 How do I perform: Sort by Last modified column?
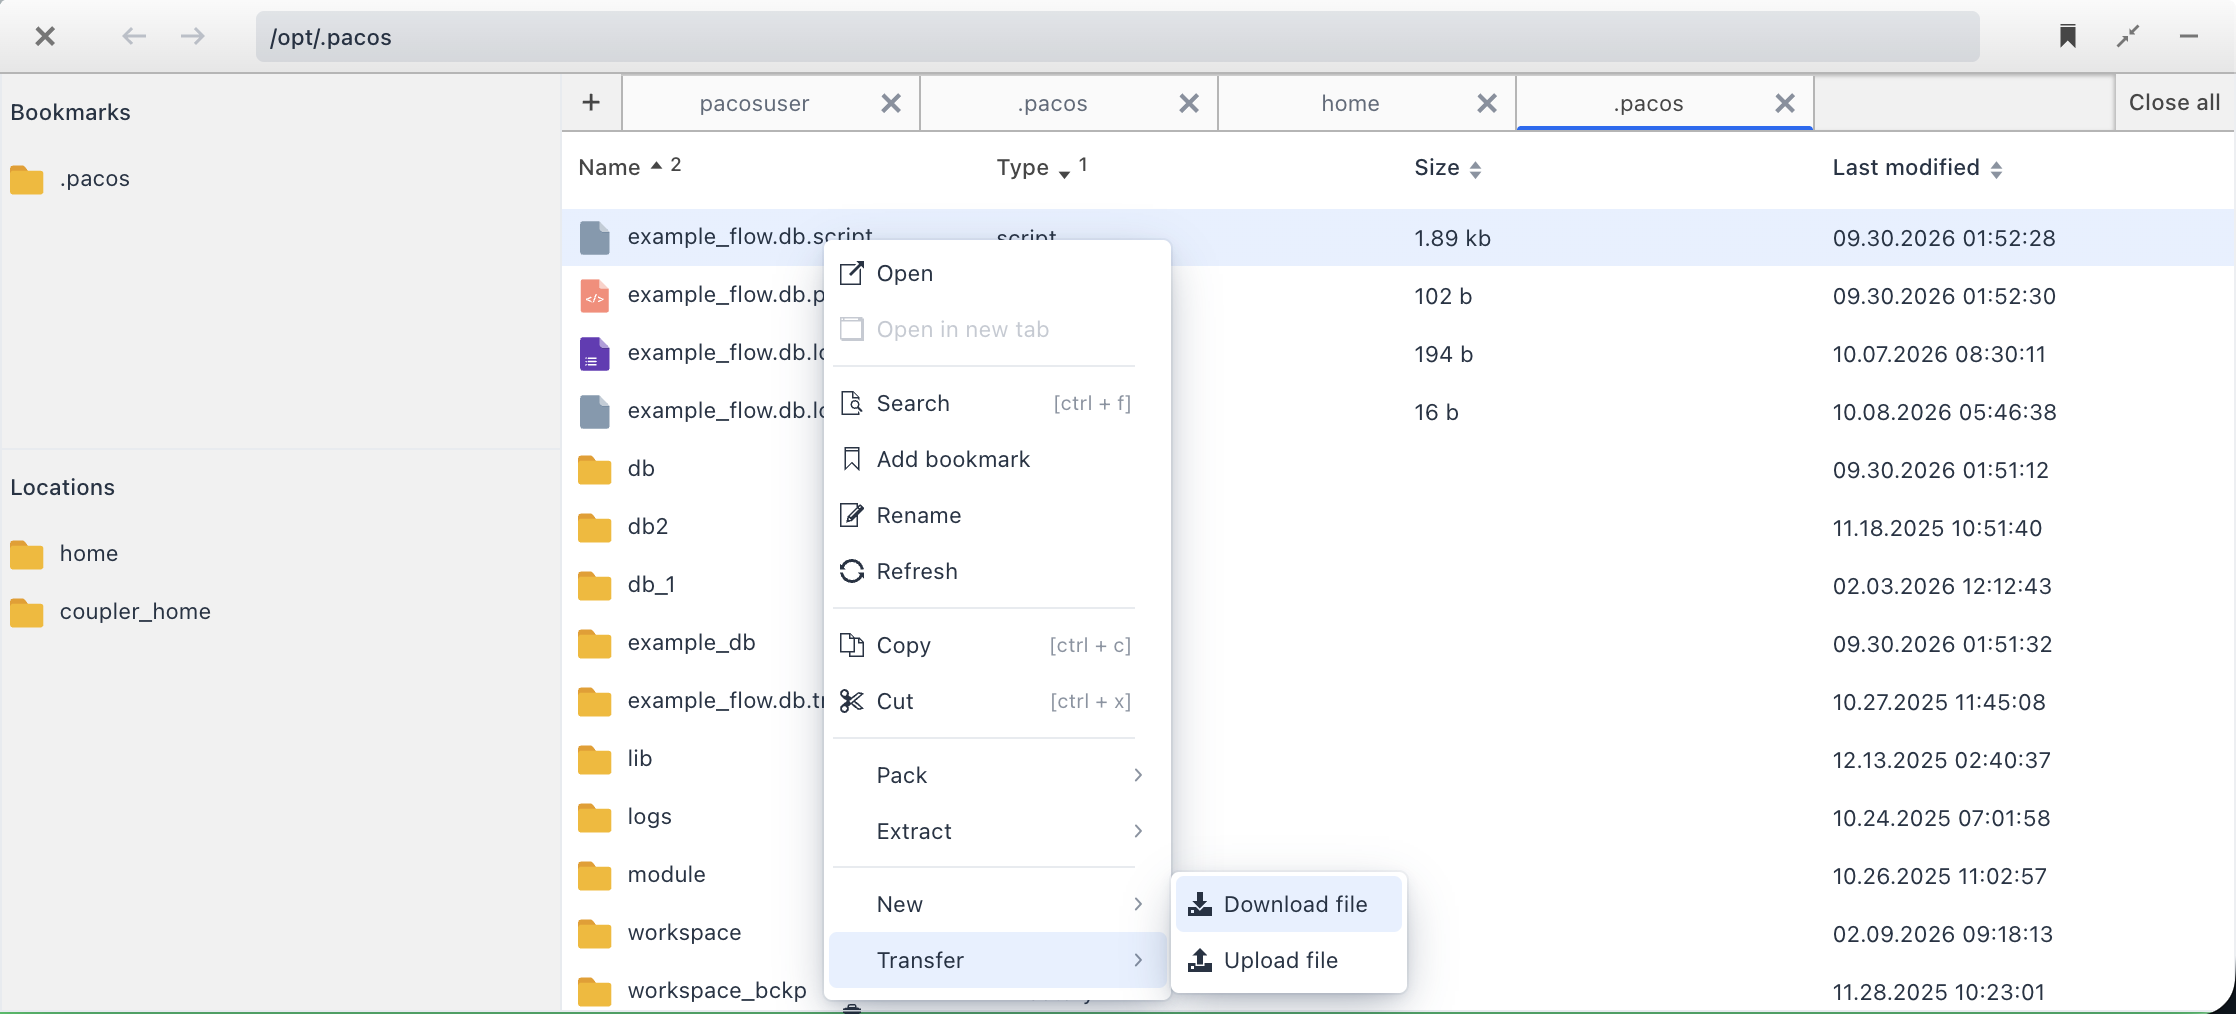tap(1917, 168)
